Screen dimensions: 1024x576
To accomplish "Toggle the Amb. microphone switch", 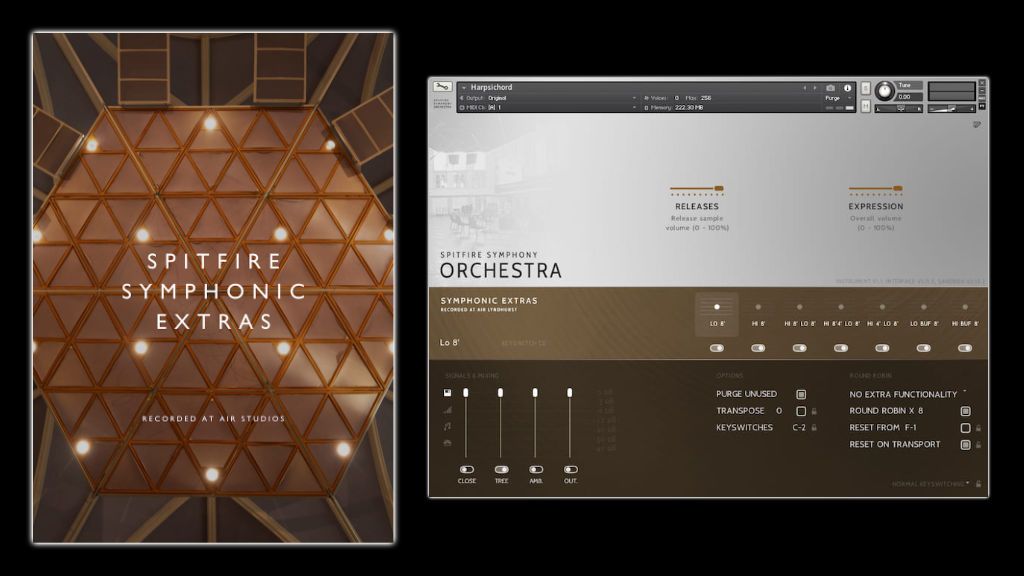I will coord(536,470).
